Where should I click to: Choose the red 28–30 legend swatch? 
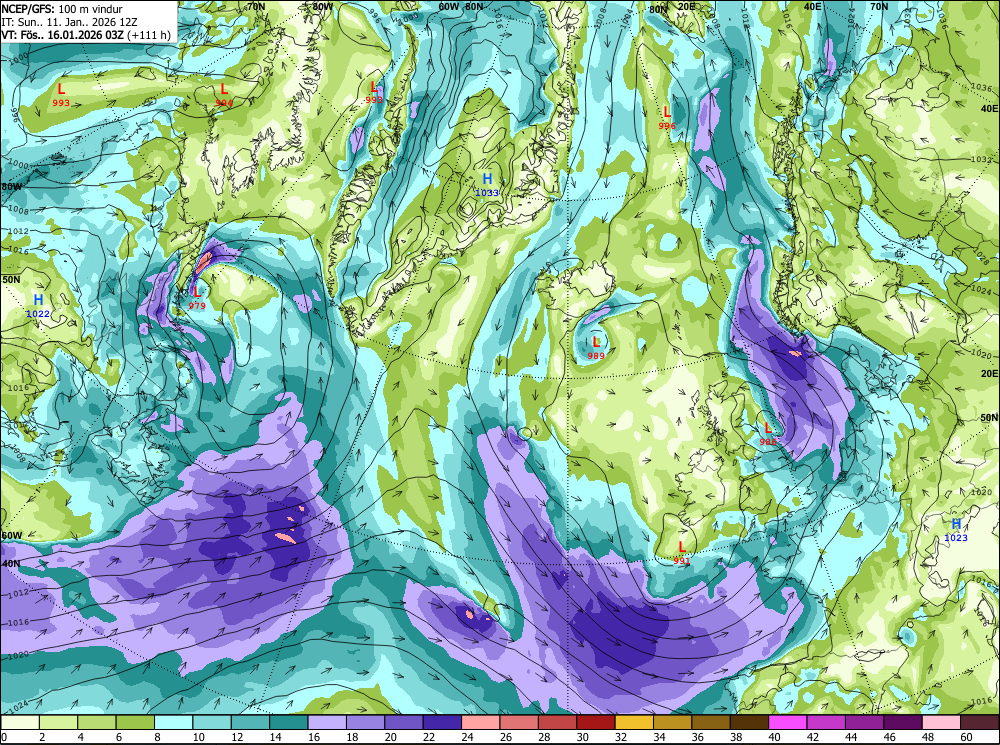tap(557, 722)
